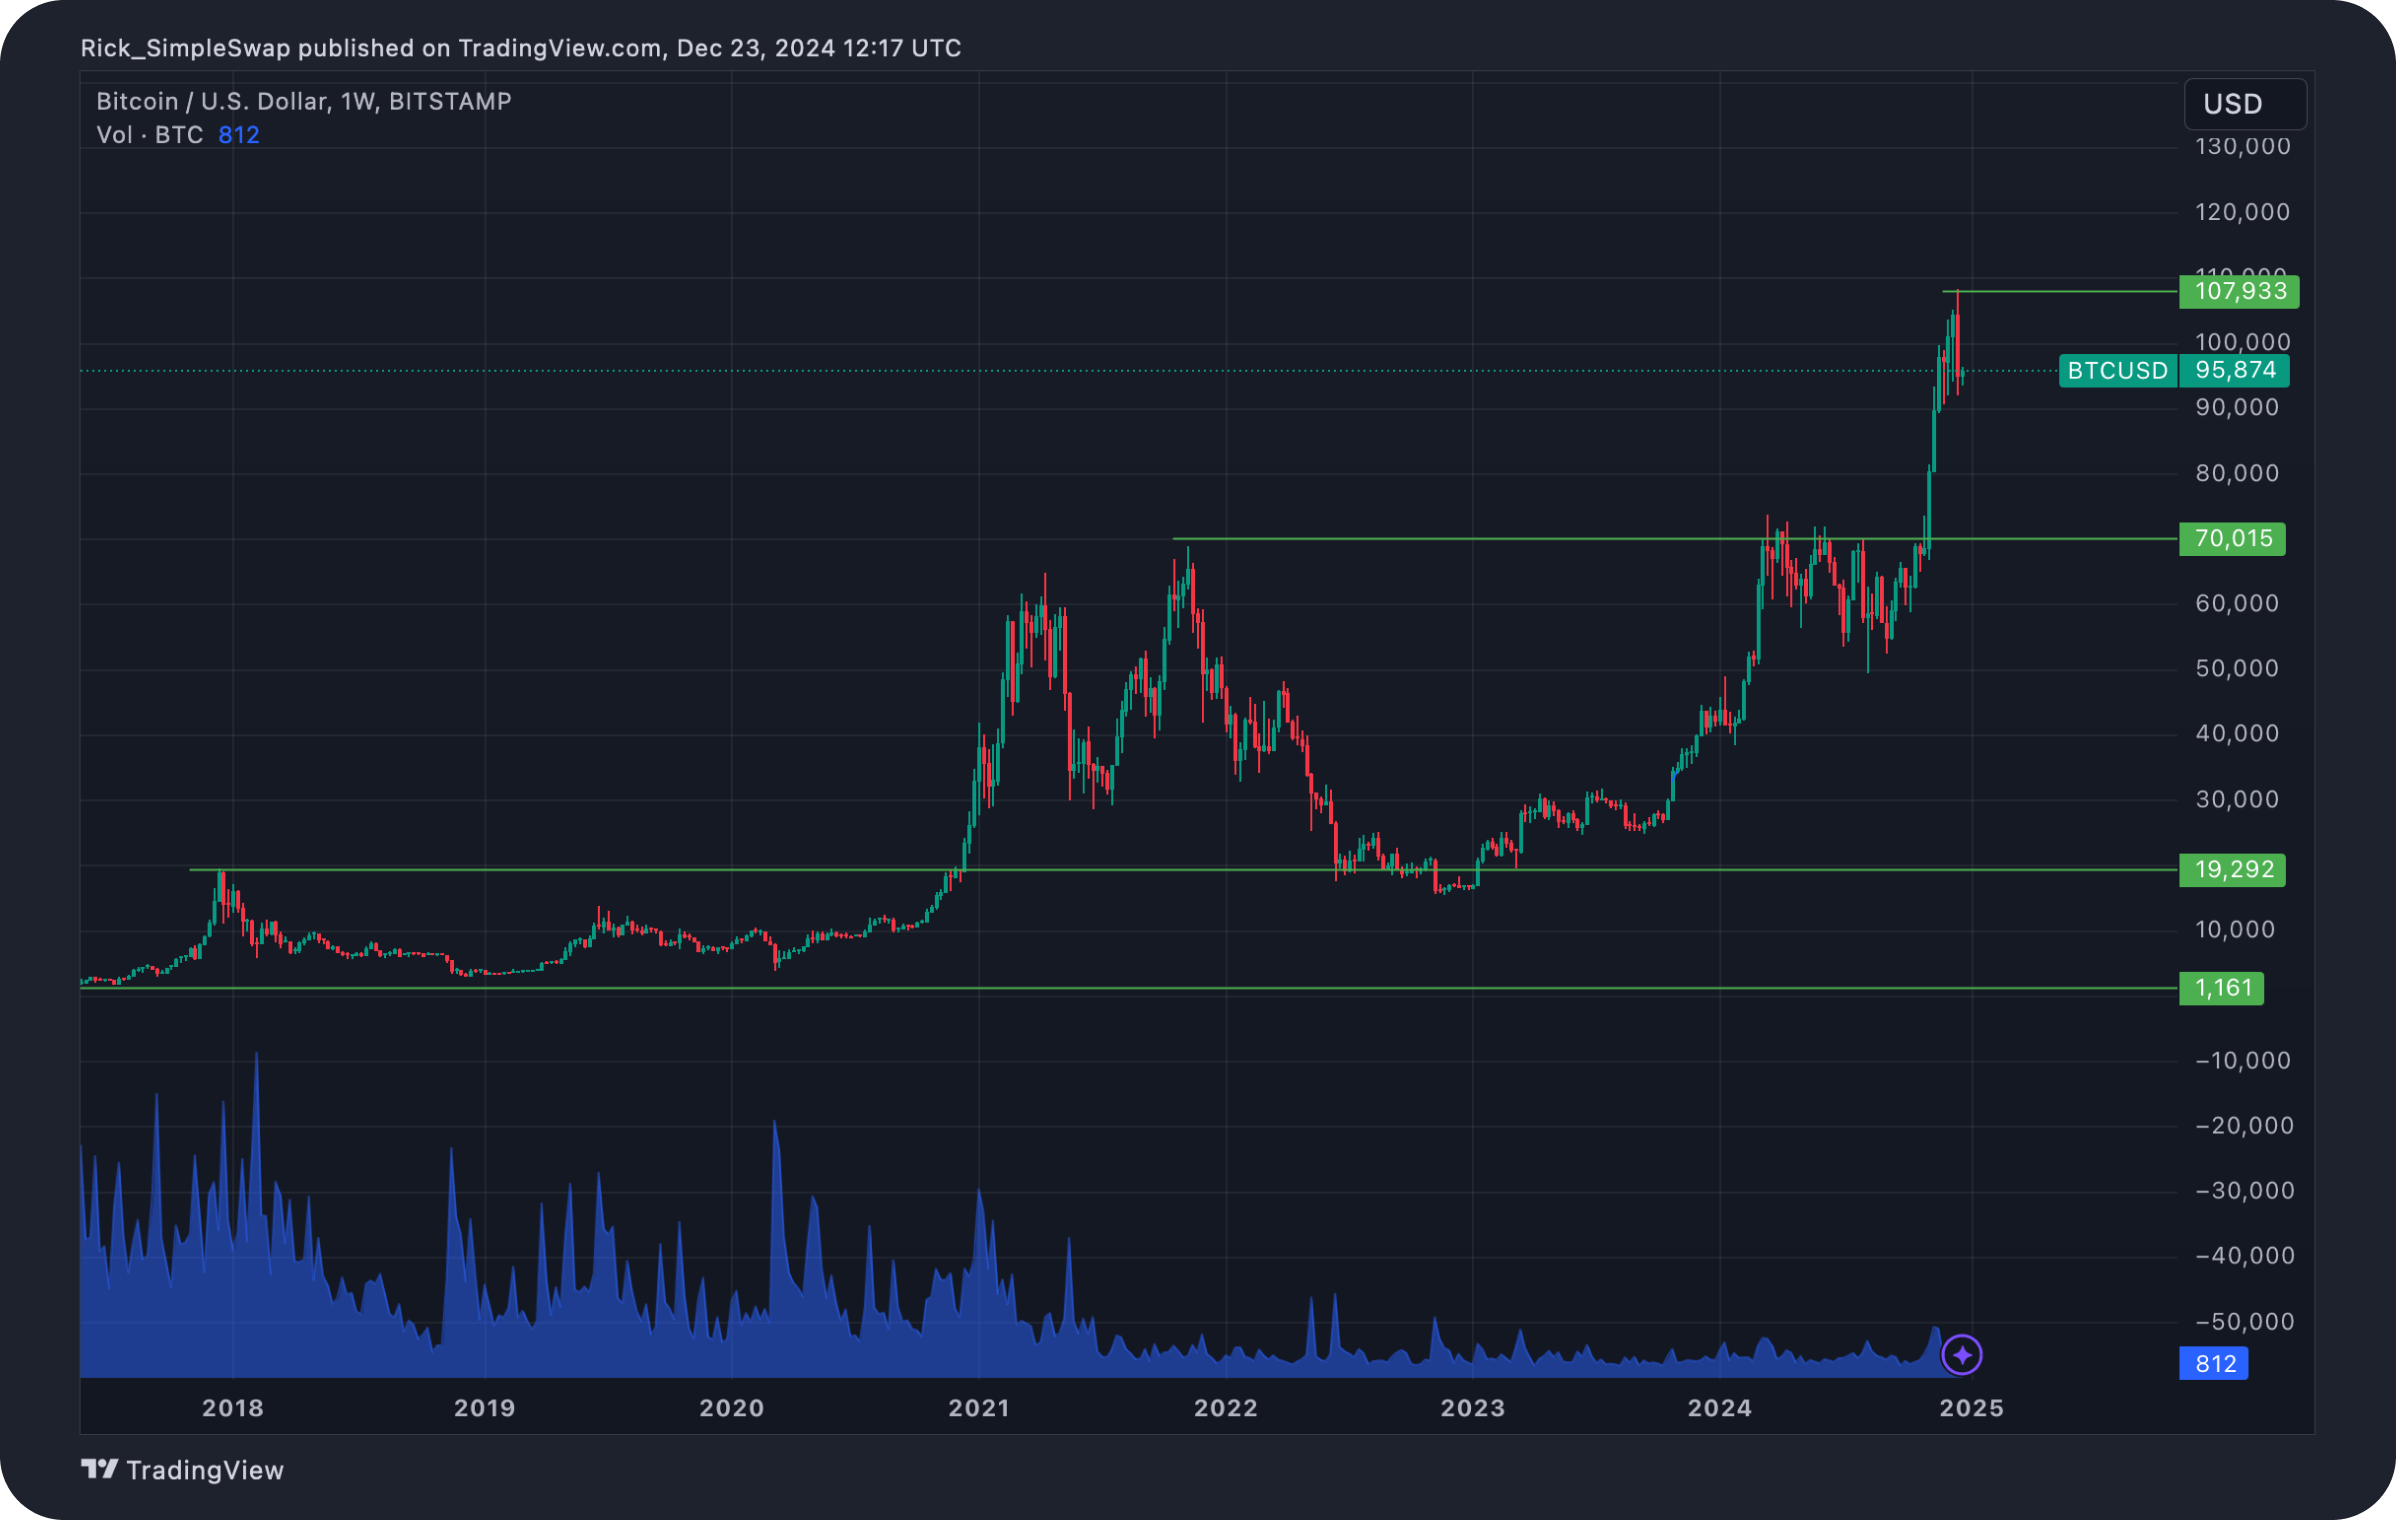The width and height of the screenshot is (2396, 1520).
Task: Click the 80,000 price axis label
Action: point(2237,473)
